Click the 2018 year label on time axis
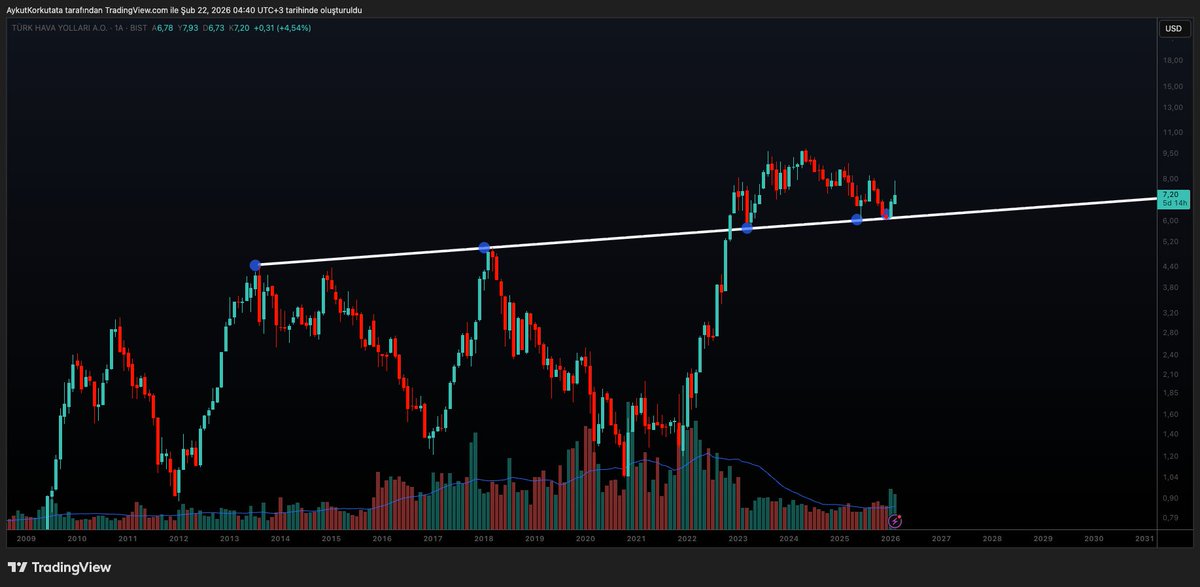1200x587 pixels. click(484, 538)
